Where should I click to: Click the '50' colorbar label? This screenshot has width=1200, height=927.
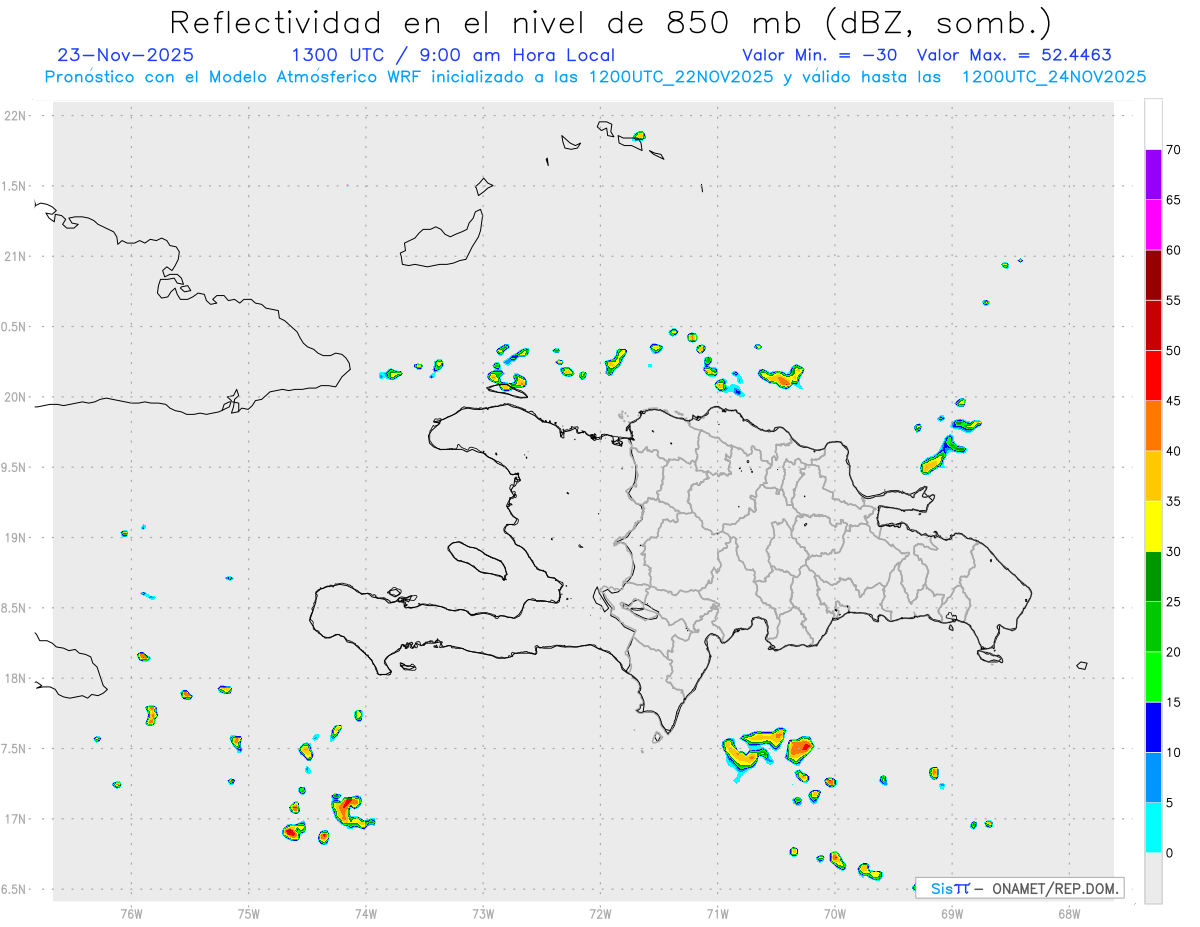(x=1173, y=351)
